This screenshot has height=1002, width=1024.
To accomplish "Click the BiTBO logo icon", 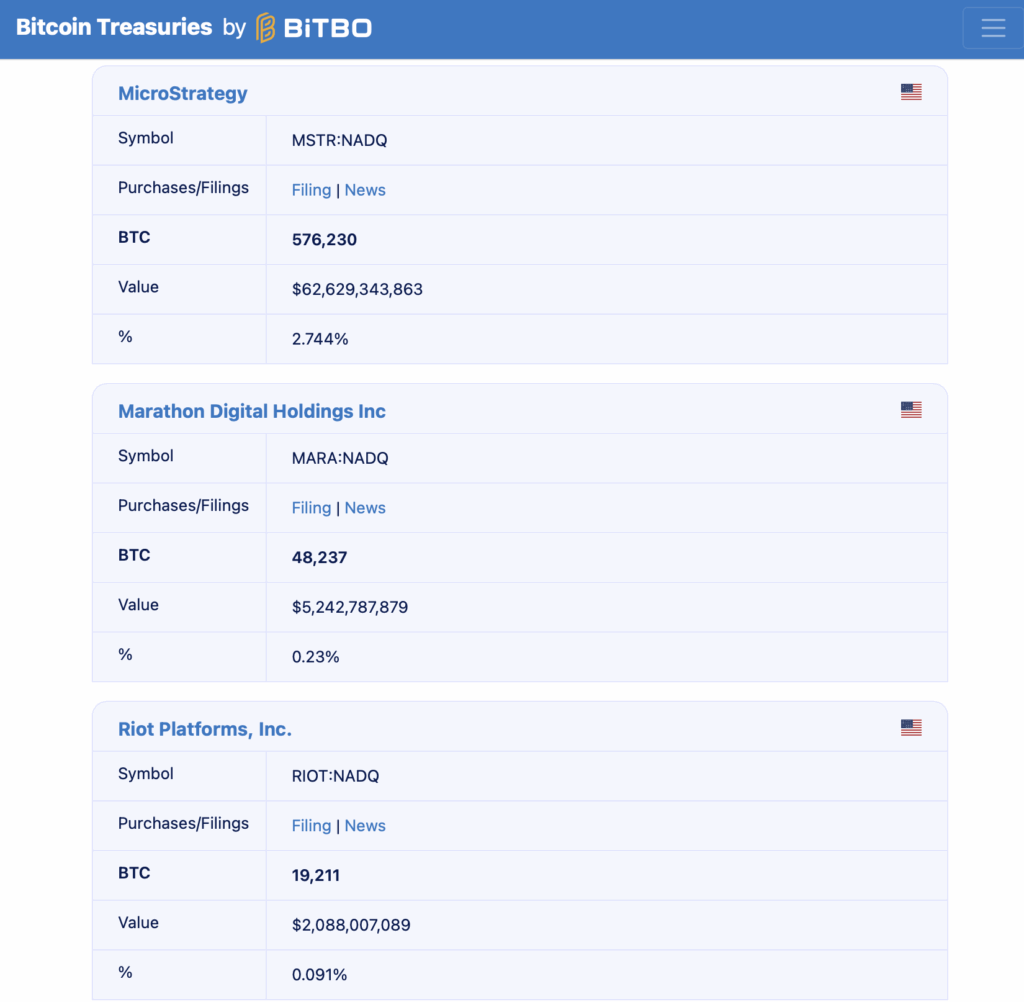I will coord(265,27).
